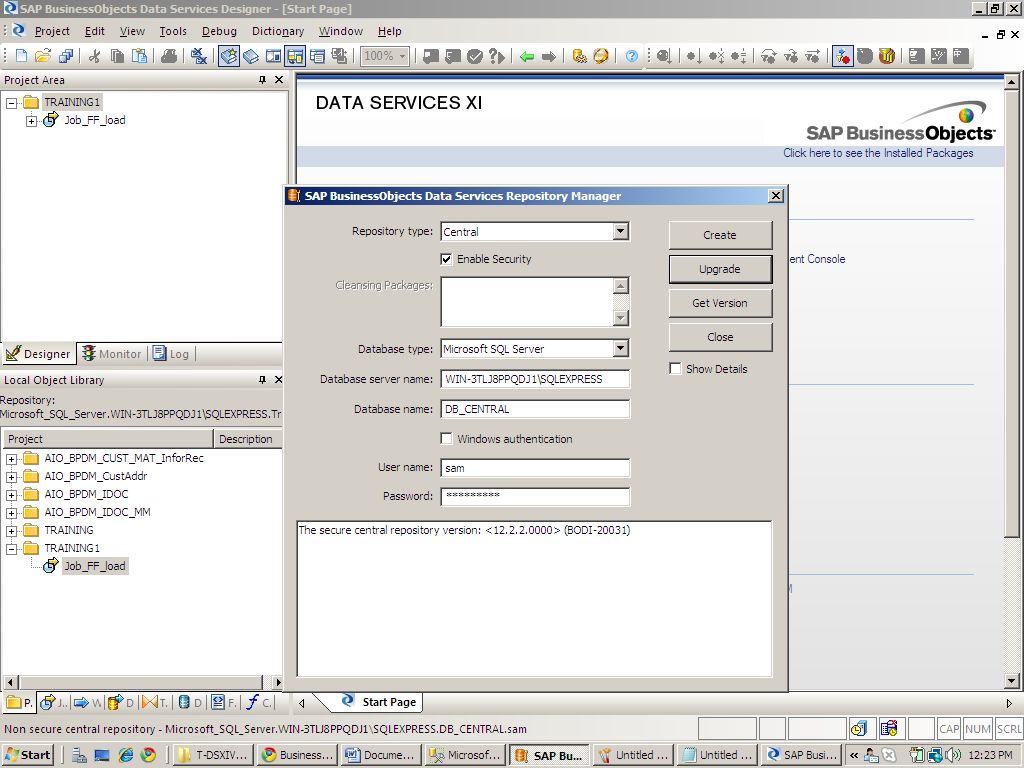The height and width of the screenshot is (768, 1024).
Task: Click the Password field
Action: (x=536, y=496)
